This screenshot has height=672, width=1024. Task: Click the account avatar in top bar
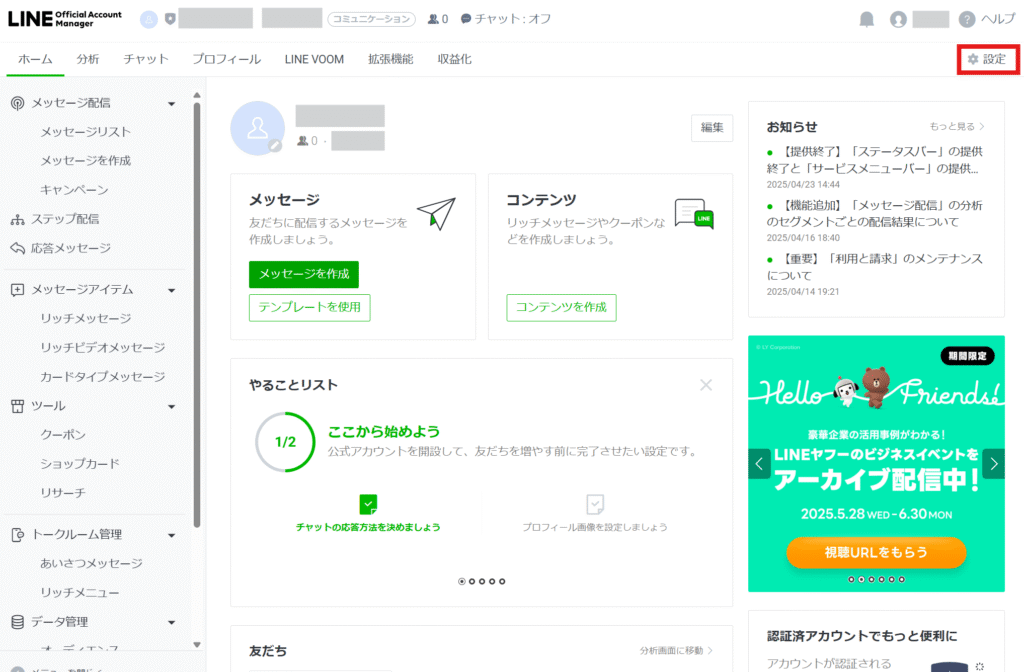pos(149,19)
